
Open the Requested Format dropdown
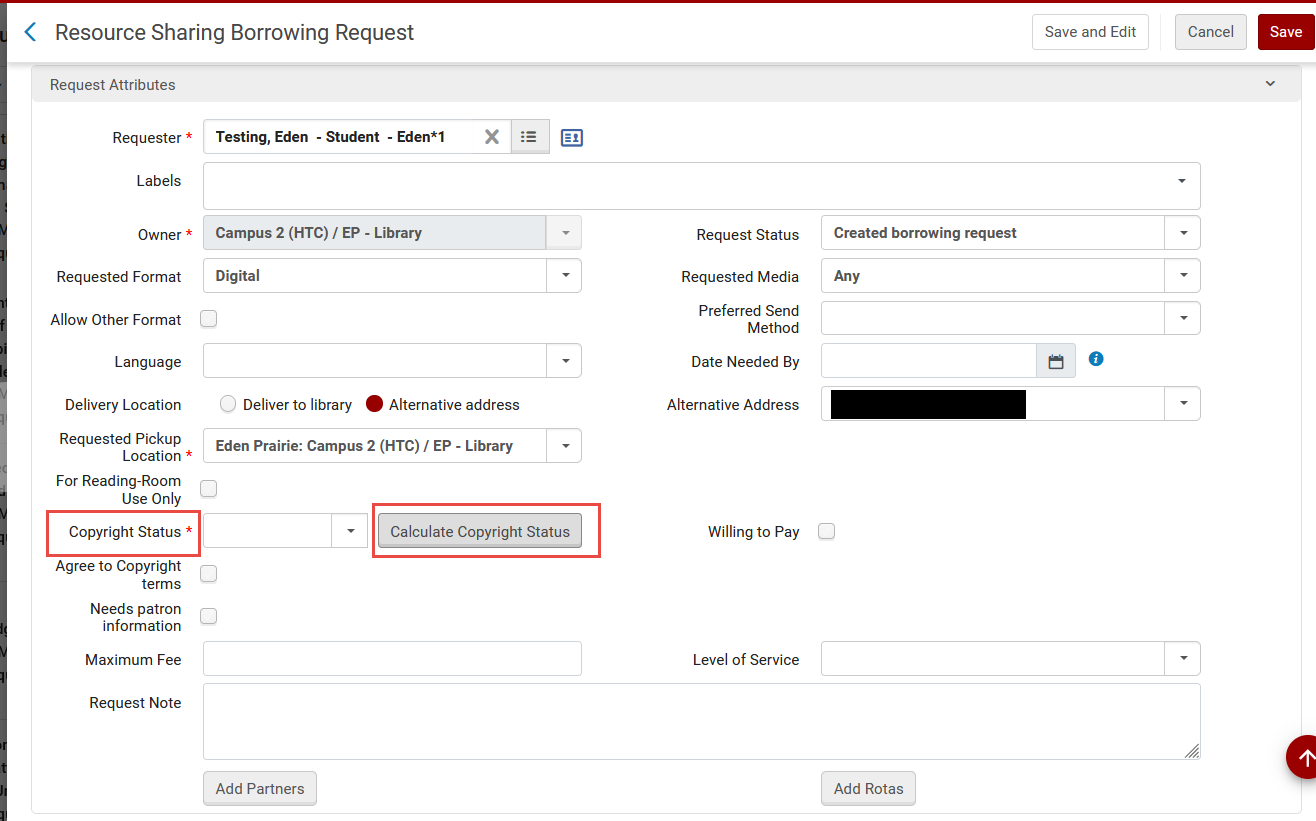click(x=564, y=275)
